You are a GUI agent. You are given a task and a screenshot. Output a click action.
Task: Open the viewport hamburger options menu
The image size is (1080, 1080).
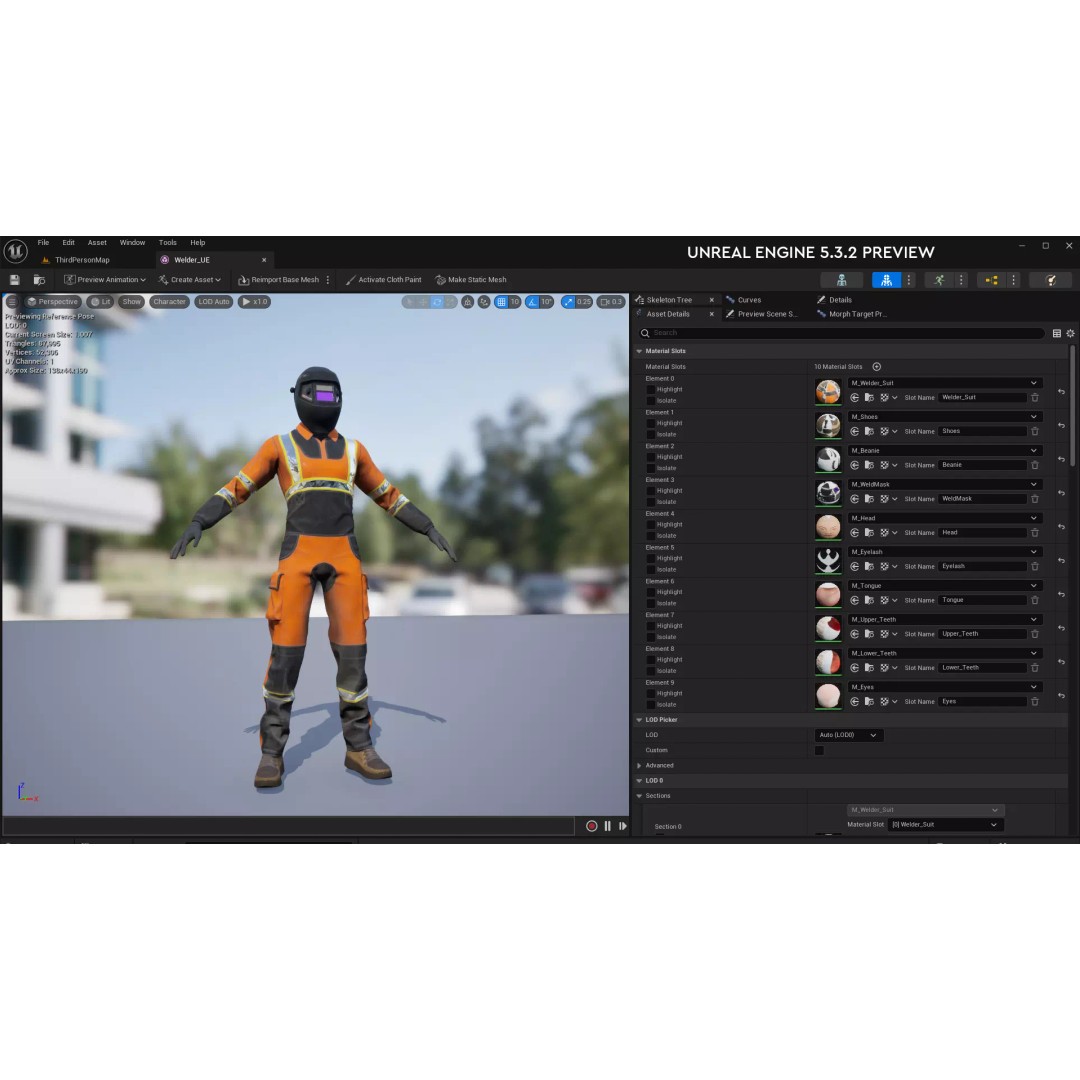point(12,302)
